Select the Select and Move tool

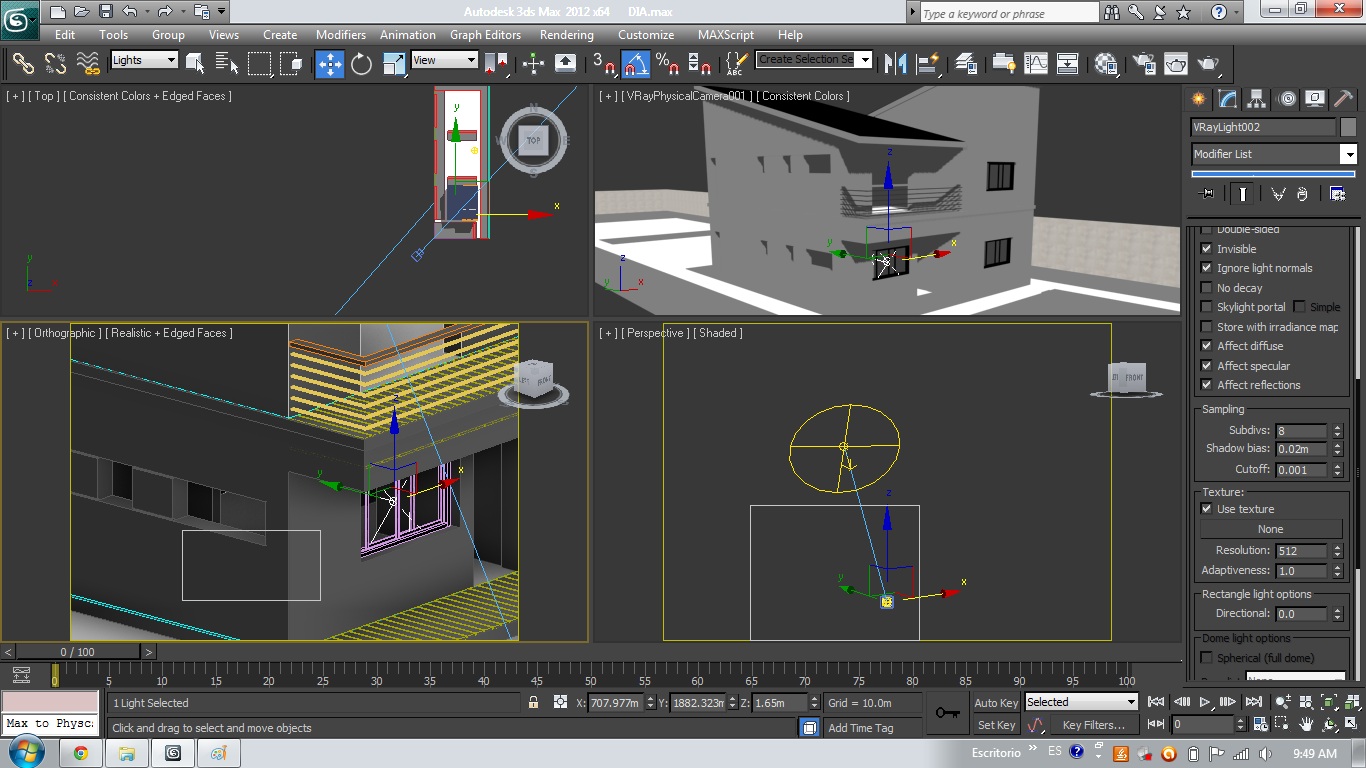pos(329,64)
